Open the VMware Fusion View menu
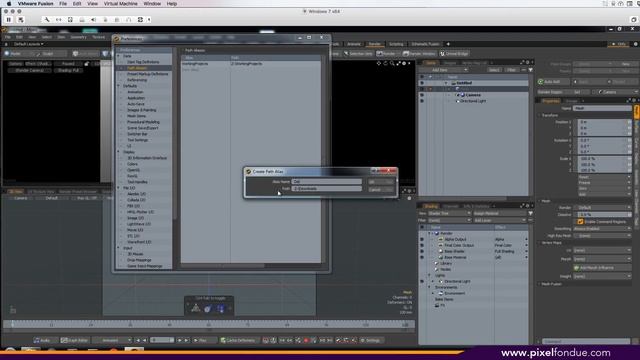Screen dimensions: 640x360 tap(92, 4)
